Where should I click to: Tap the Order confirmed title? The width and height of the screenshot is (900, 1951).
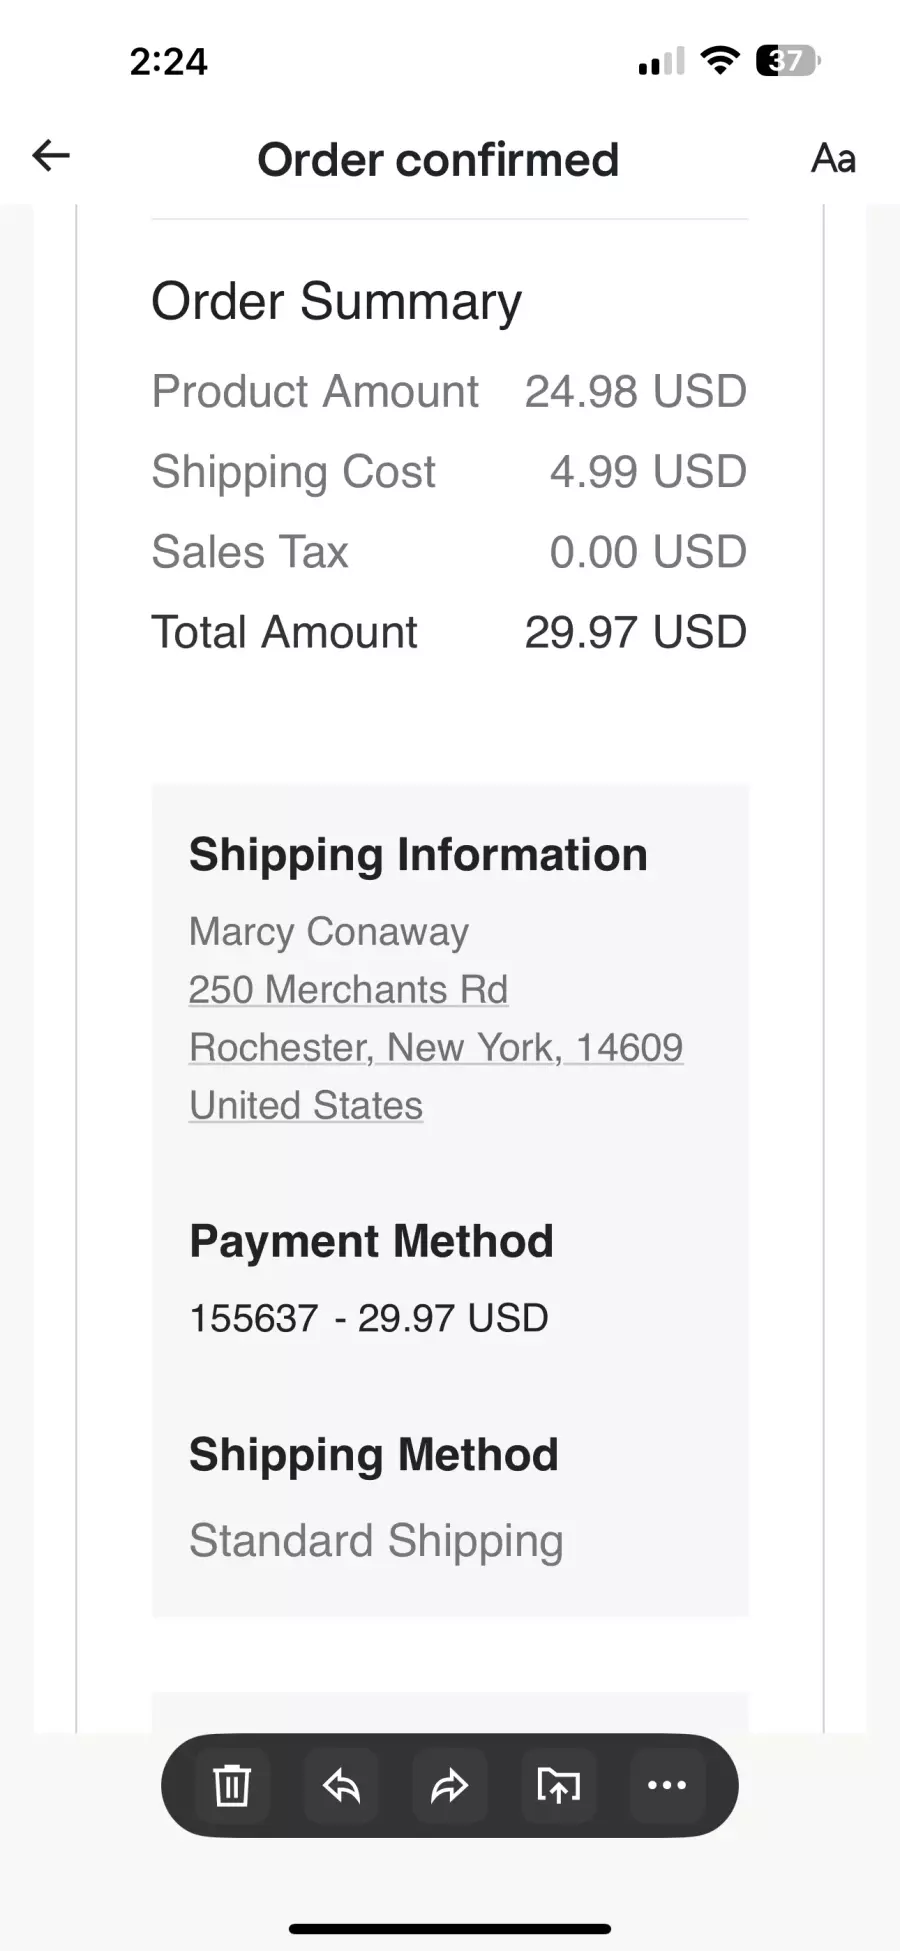pos(438,160)
